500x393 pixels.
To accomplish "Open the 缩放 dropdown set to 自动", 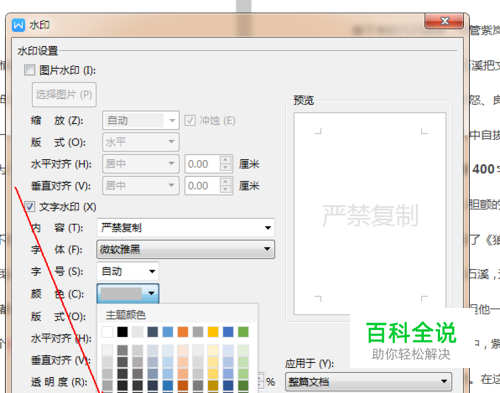I will (141, 120).
